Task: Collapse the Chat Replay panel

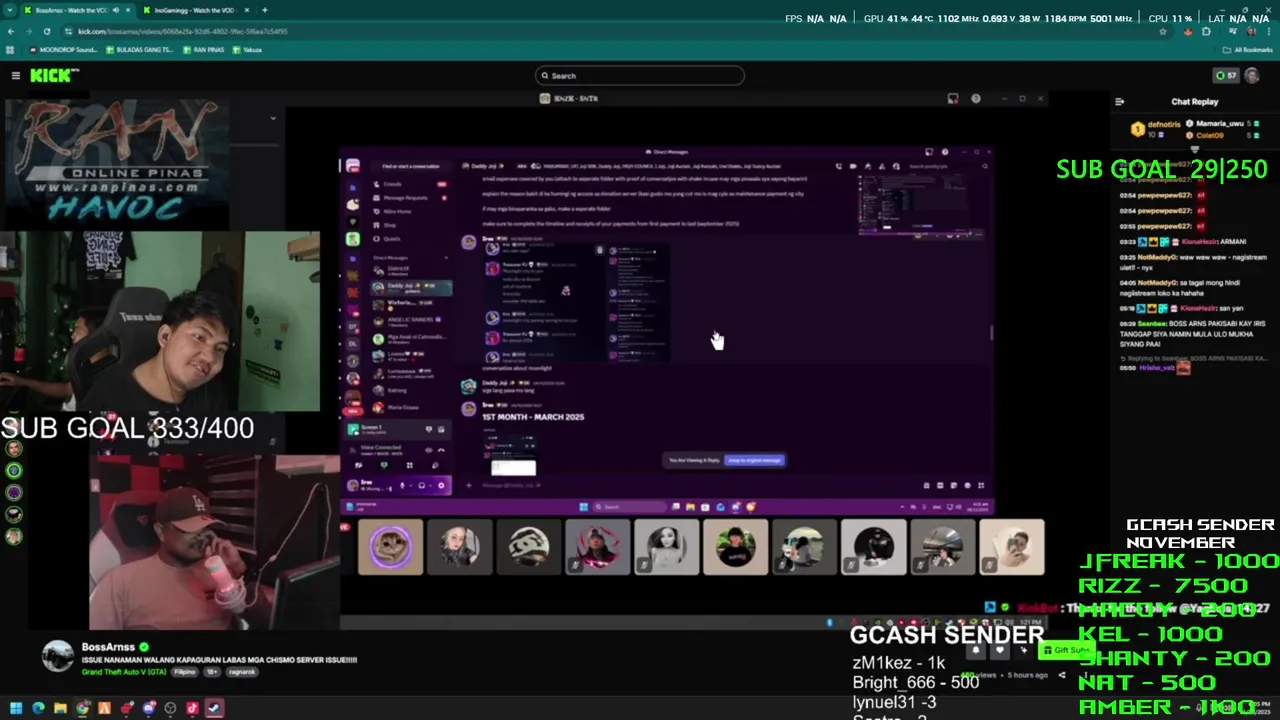Action: click(x=1119, y=101)
